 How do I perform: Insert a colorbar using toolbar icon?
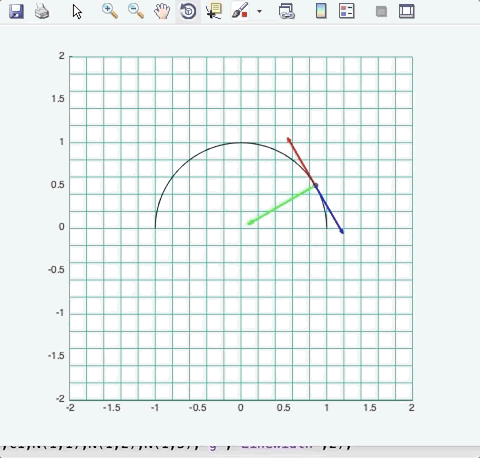pos(321,11)
